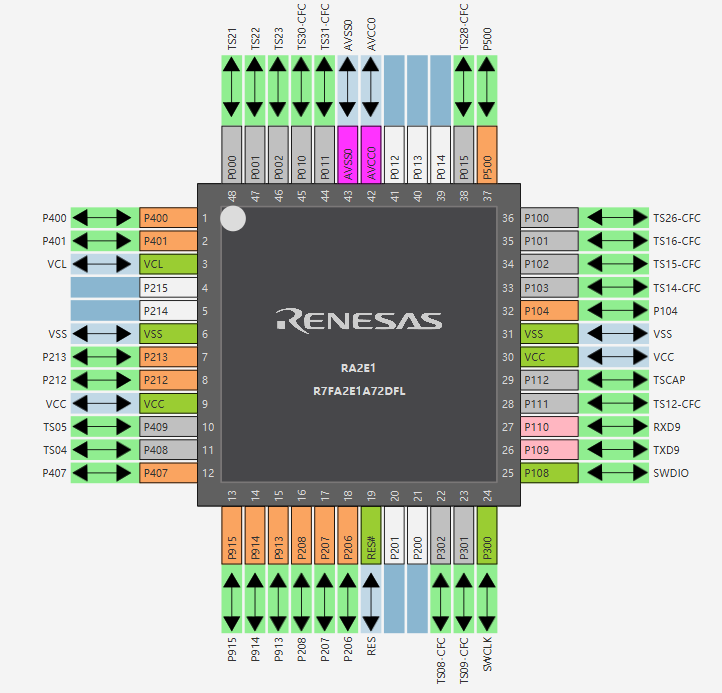Select the gray P010 pin box
This screenshot has width=722, height=693.
(301, 155)
